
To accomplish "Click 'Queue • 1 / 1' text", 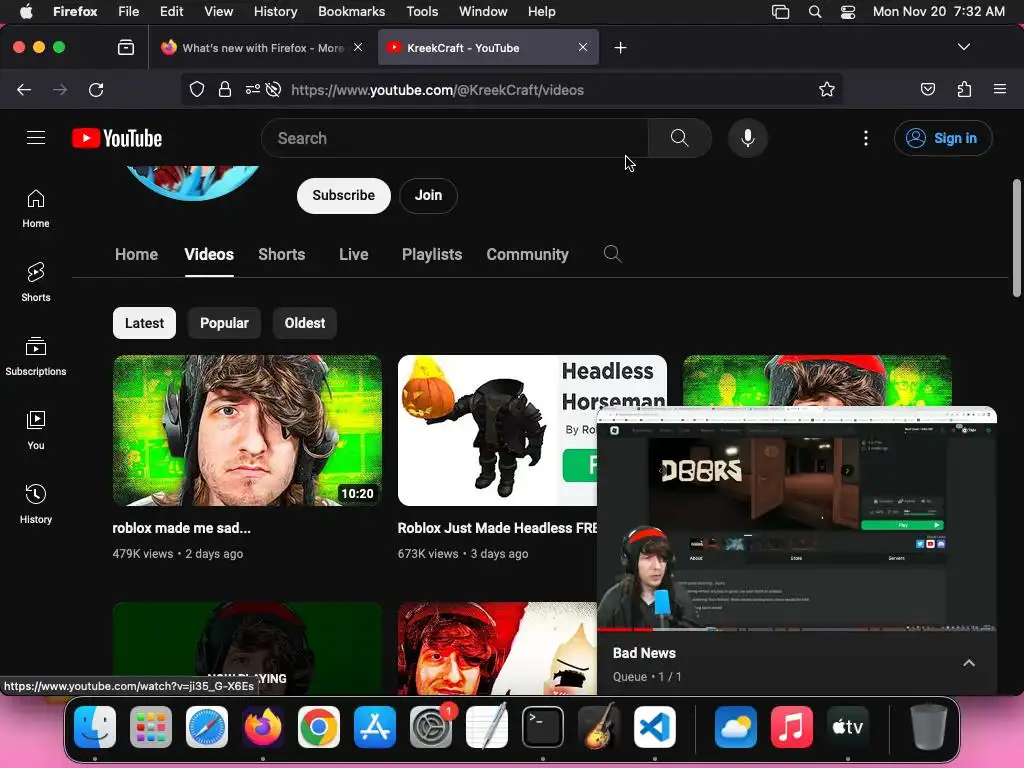I will (647, 677).
